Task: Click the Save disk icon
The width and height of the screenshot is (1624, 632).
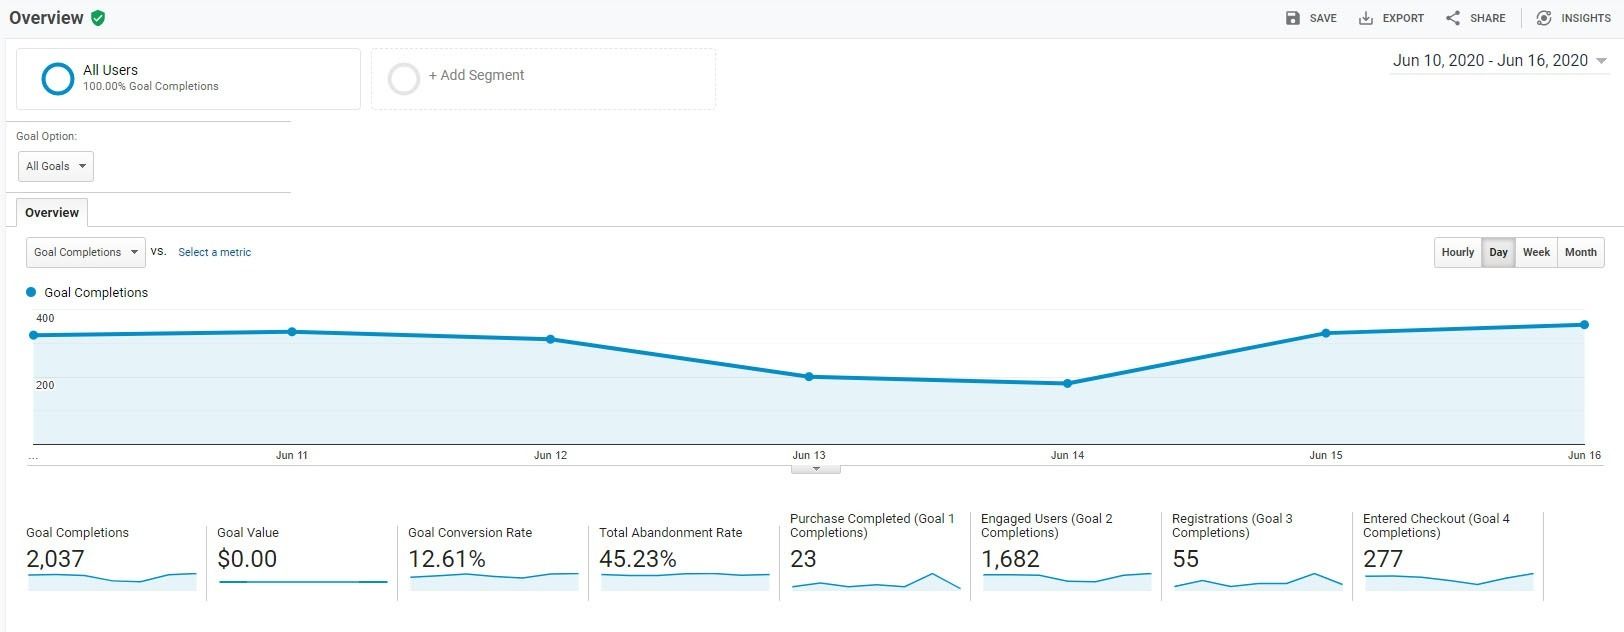Action: coord(1293,18)
